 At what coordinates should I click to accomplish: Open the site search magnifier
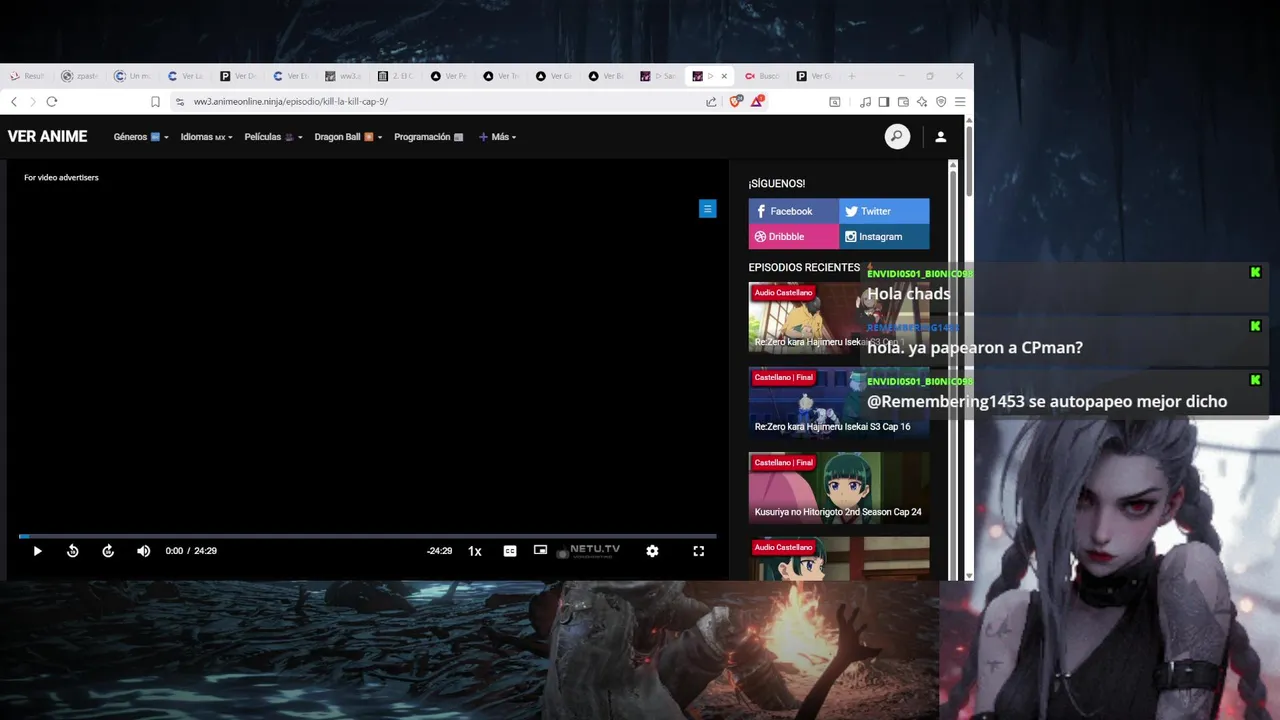[897, 137]
